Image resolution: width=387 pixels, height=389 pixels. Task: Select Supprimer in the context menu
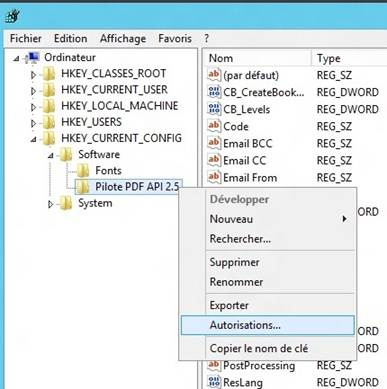[267, 262]
